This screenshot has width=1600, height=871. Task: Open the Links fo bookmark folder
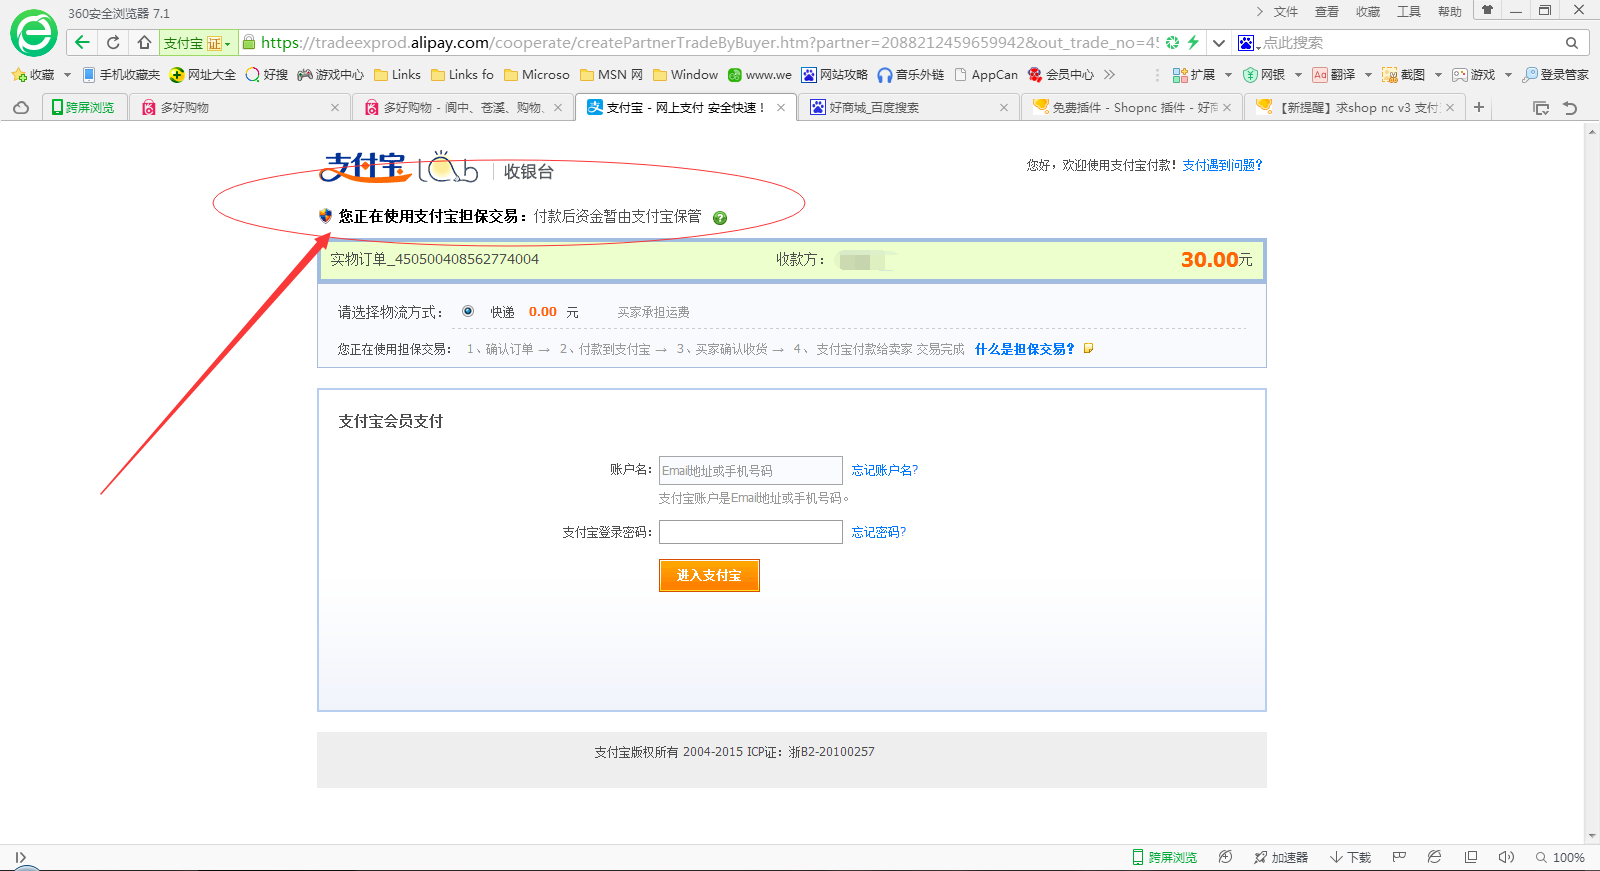[x=462, y=75]
